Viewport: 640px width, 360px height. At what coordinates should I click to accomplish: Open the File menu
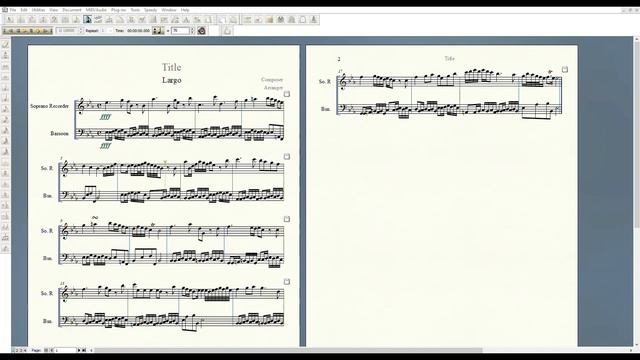coord(13,10)
